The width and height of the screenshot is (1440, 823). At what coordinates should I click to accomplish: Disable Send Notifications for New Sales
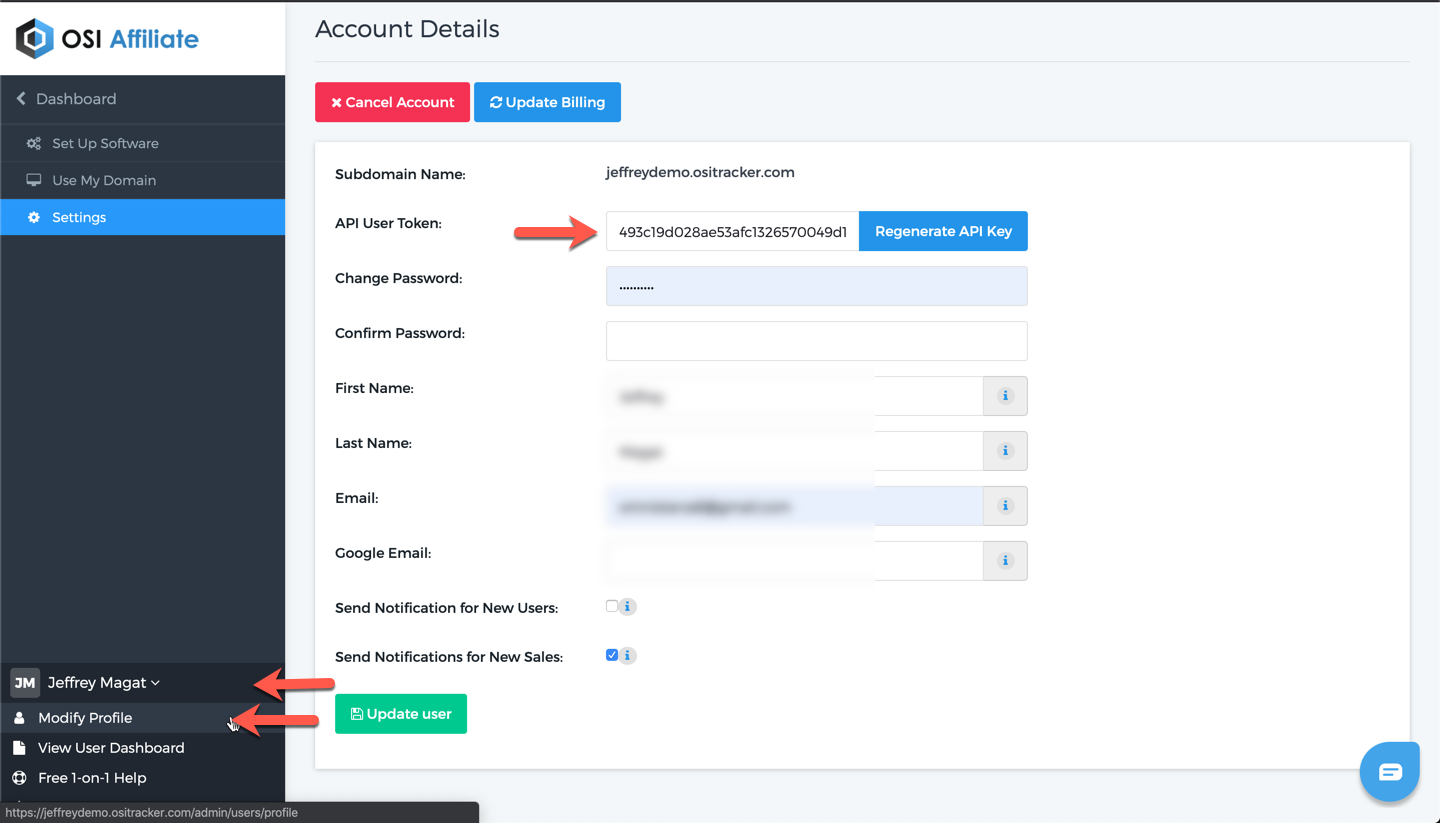(611, 655)
